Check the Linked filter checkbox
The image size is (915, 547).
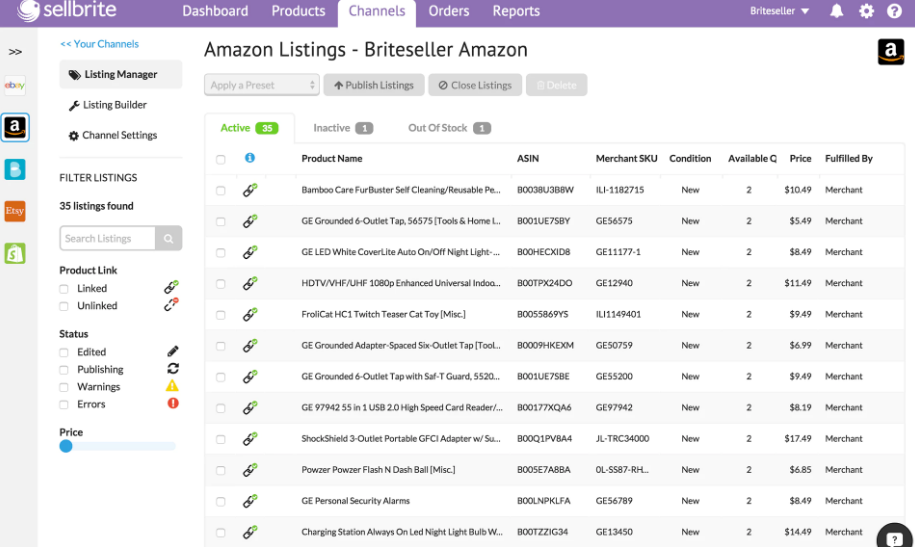pyautogui.click(x=64, y=289)
